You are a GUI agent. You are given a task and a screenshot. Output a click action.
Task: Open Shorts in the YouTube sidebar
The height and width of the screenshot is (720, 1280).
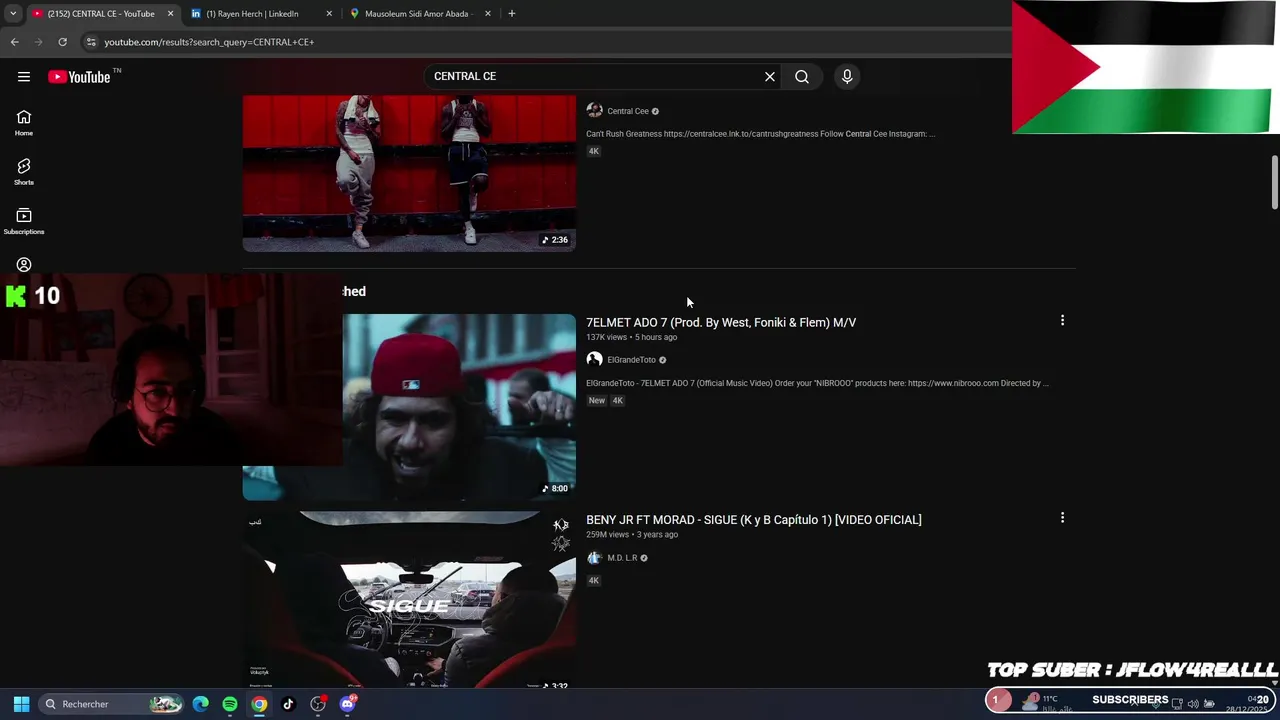coord(24,172)
